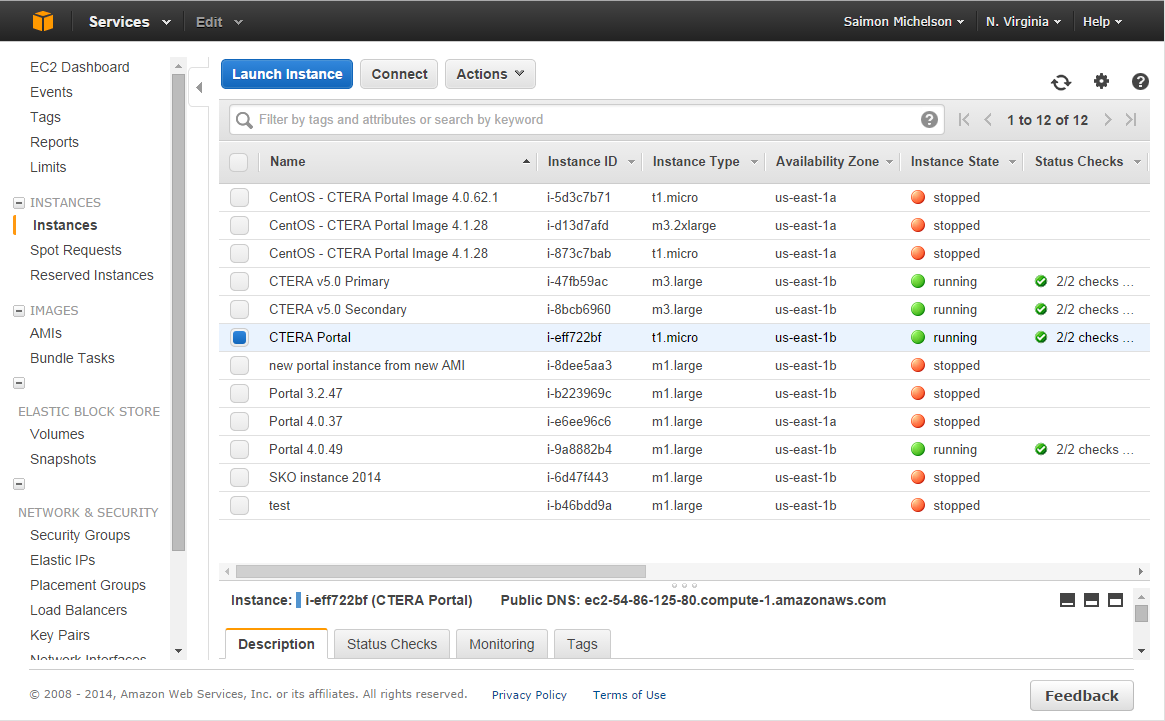Open the Saimon Michelson account menu
The image size is (1165, 721).
(903, 22)
